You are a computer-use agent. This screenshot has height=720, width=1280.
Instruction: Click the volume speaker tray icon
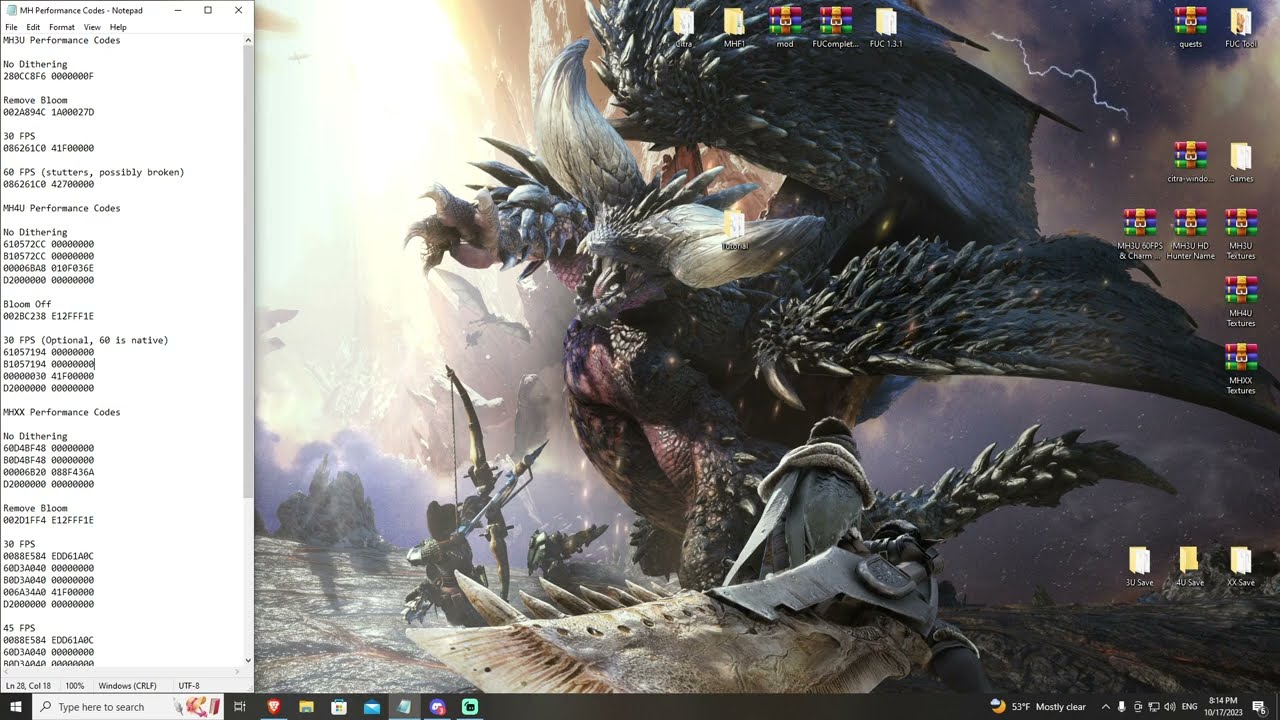pos(1171,707)
